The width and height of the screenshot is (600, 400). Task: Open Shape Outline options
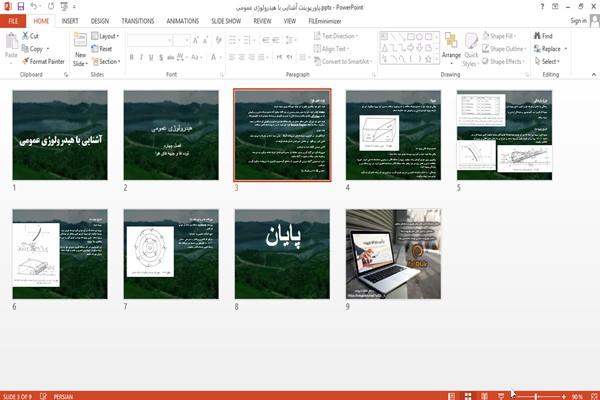(x=504, y=49)
